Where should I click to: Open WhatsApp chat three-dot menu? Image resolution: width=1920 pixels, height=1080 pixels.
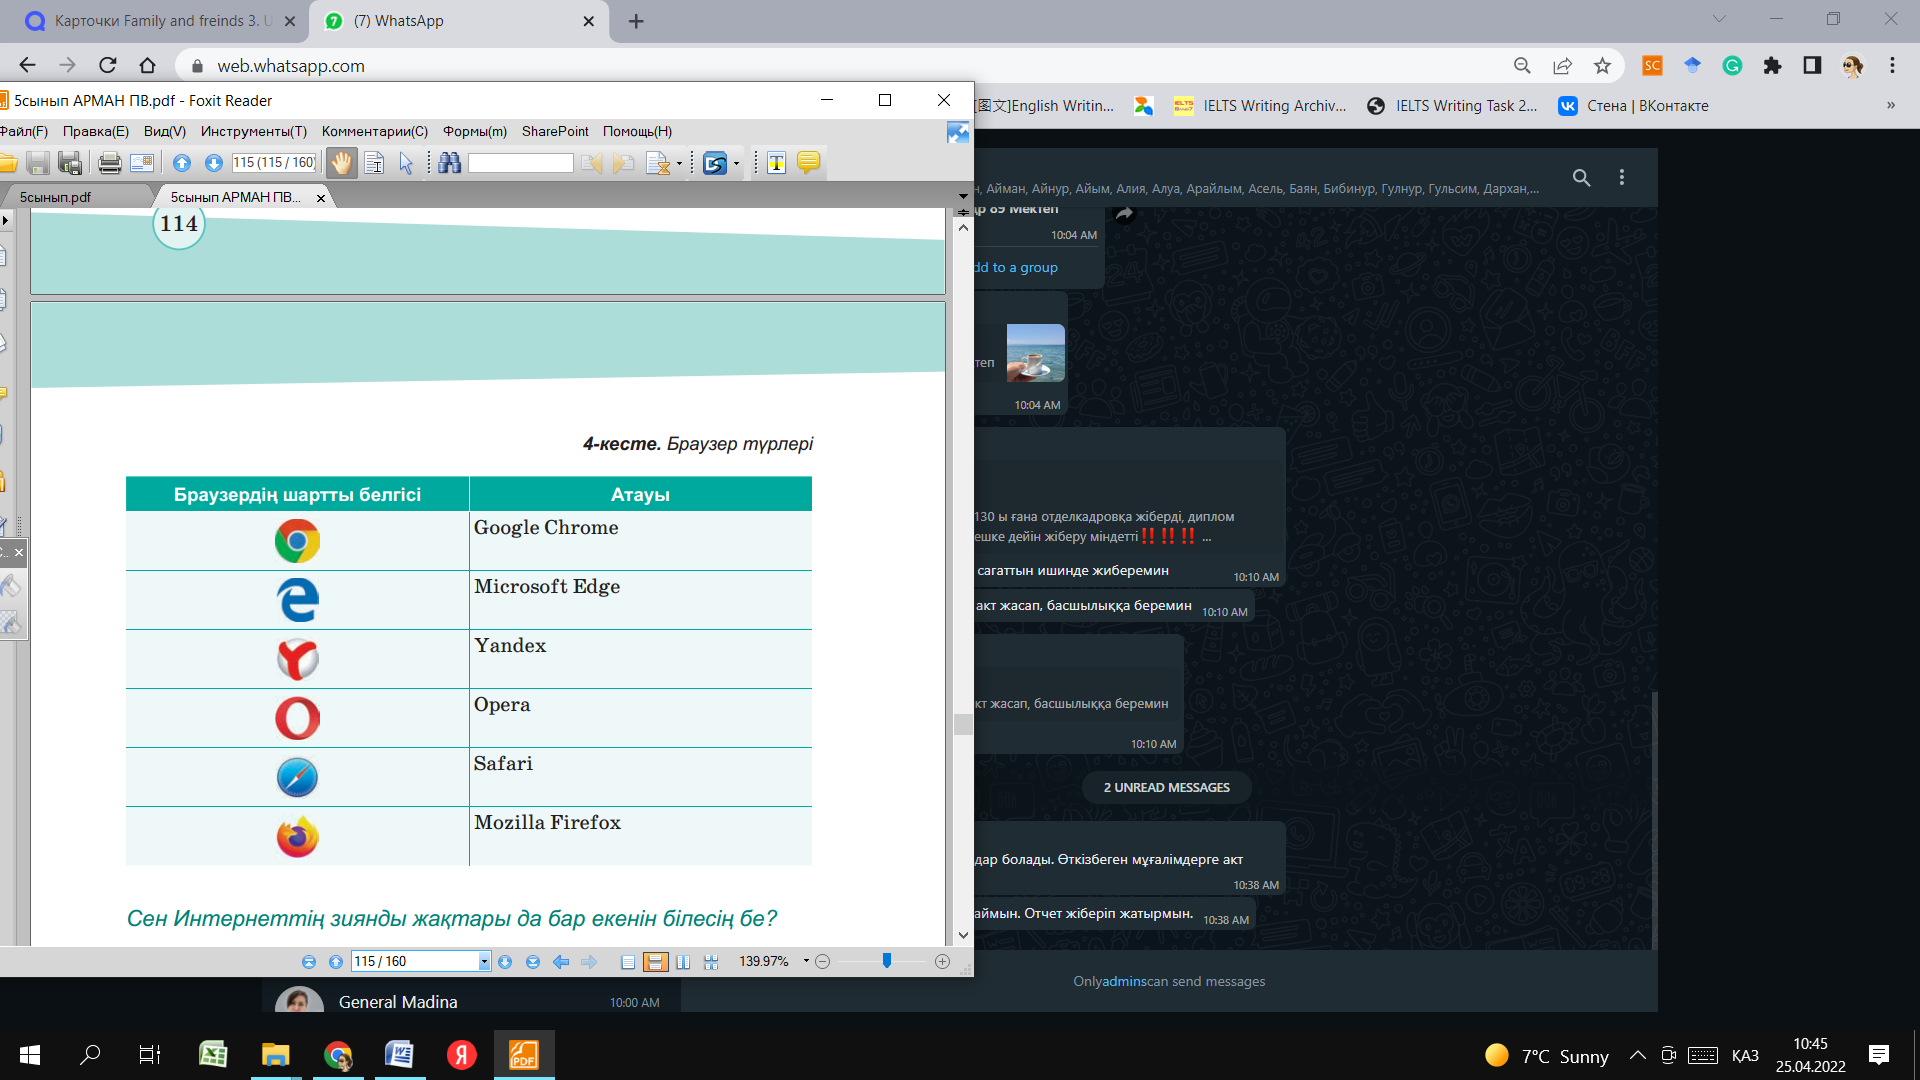tap(1622, 178)
